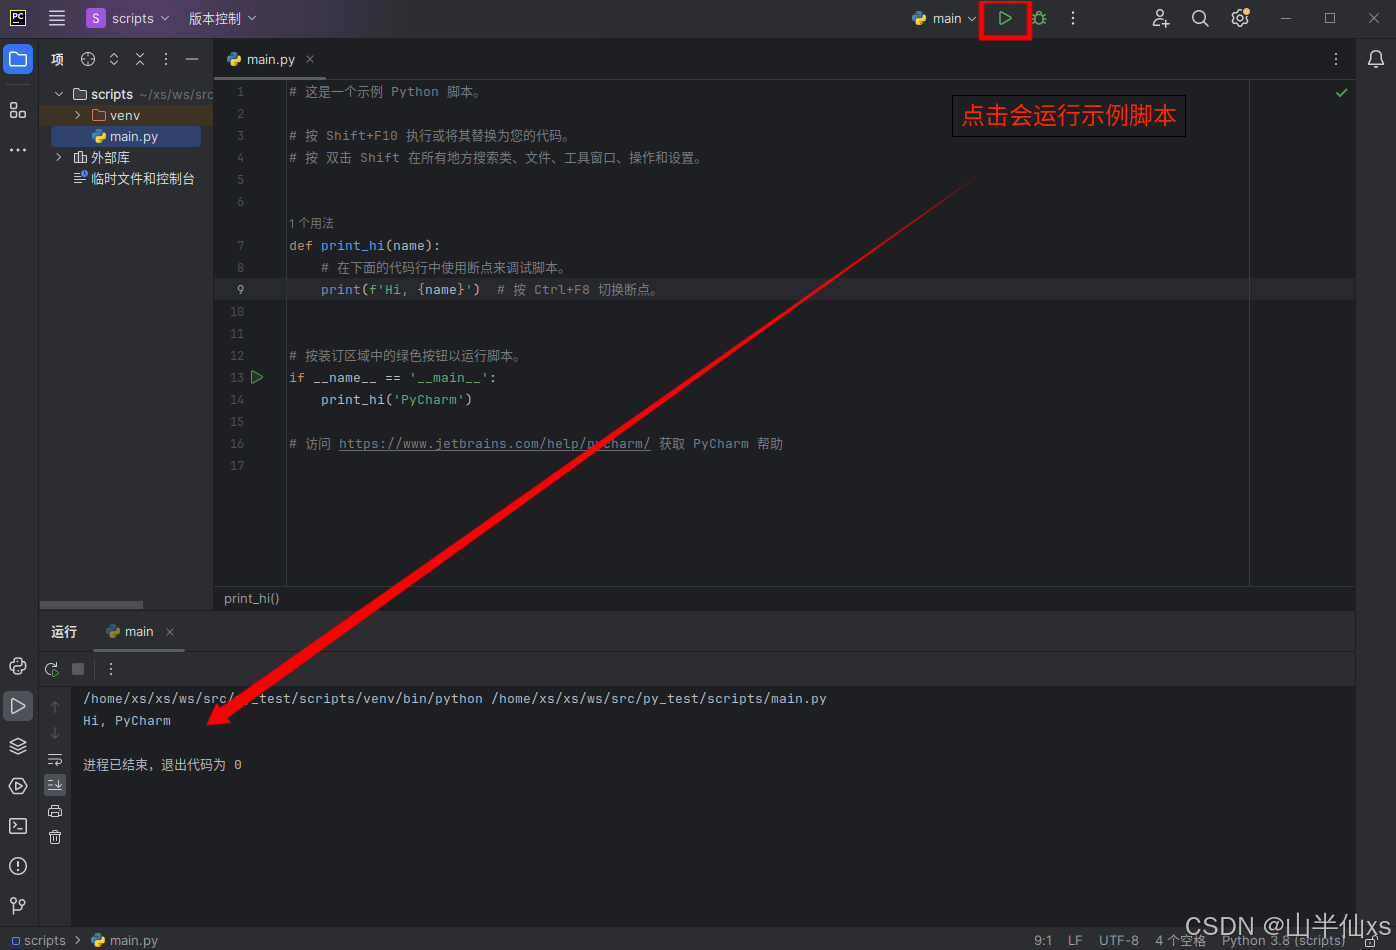Expand the venv folder

point(78,116)
